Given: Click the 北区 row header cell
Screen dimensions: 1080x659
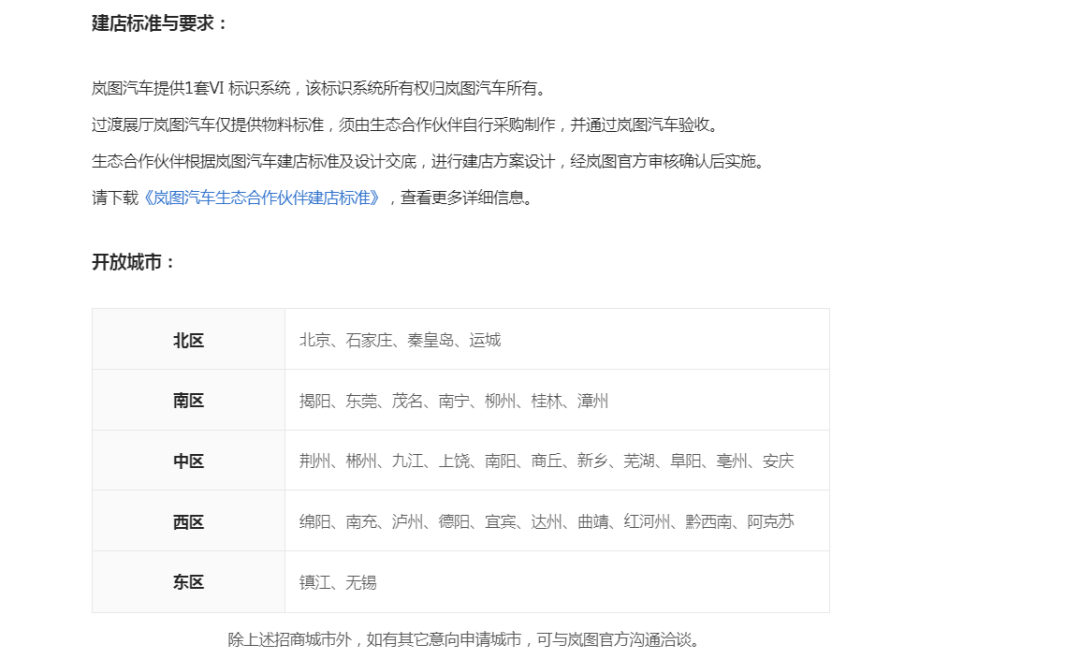Looking at the screenshot, I should (x=189, y=339).
